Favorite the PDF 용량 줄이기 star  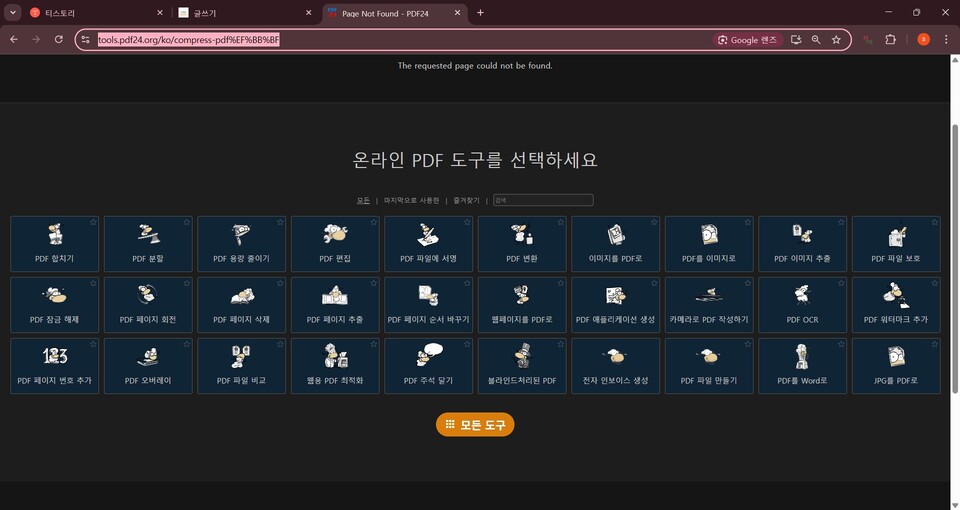[x=280, y=222]
